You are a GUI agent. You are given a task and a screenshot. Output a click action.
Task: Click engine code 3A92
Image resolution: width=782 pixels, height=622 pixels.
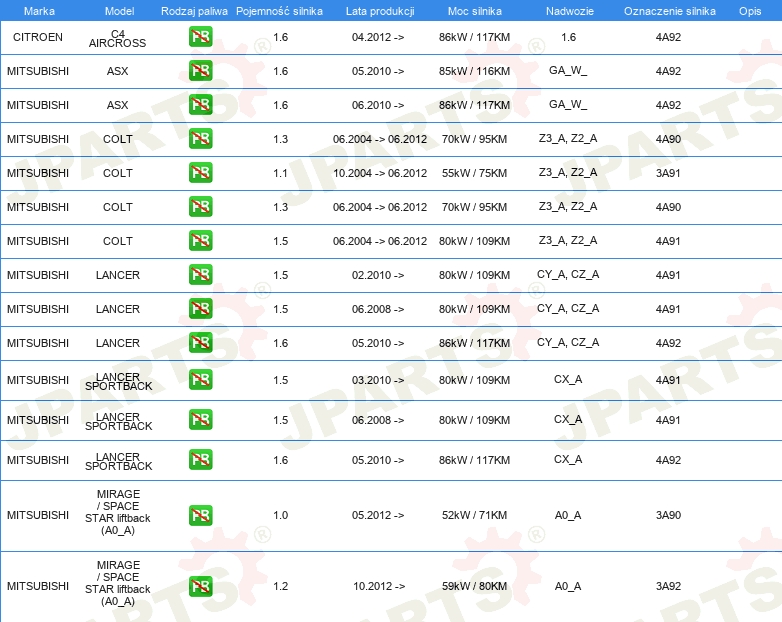[x=668, y=586]
